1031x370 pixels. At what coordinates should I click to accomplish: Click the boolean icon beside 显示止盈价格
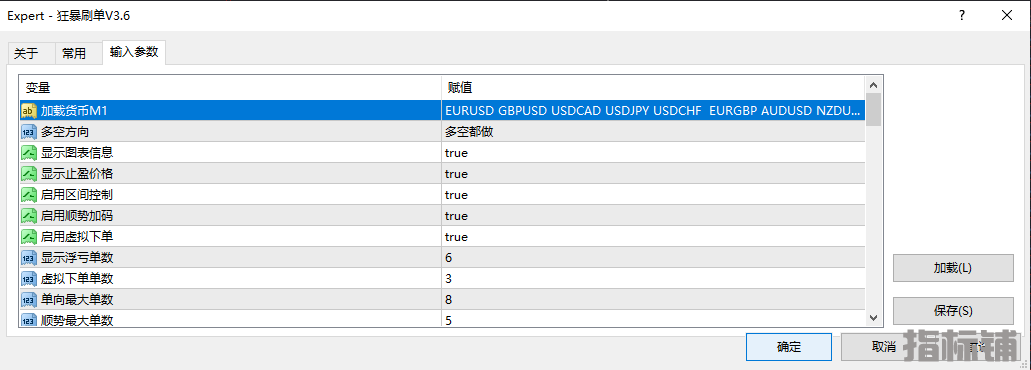click(29, 173)
